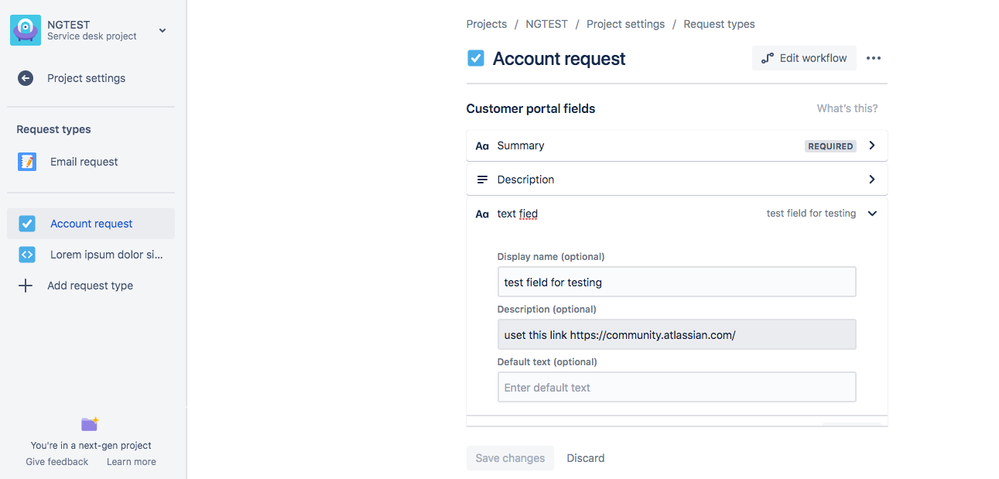Image resolution: width=999 pixels, height=479 pixels.
Task: Select Email request in the sidebar
Action: coord(84,162)
